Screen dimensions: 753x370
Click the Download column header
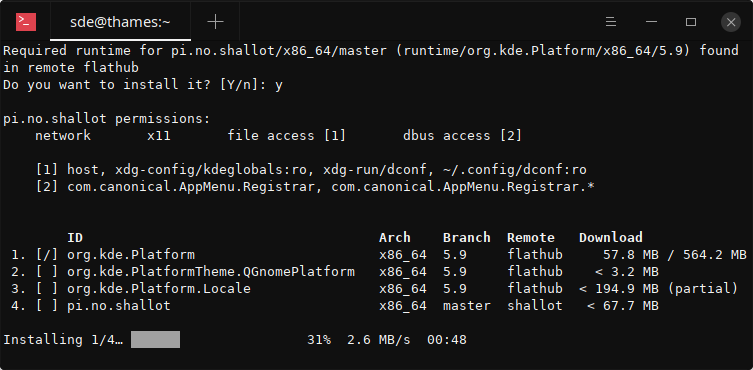[x=611, y=237]
